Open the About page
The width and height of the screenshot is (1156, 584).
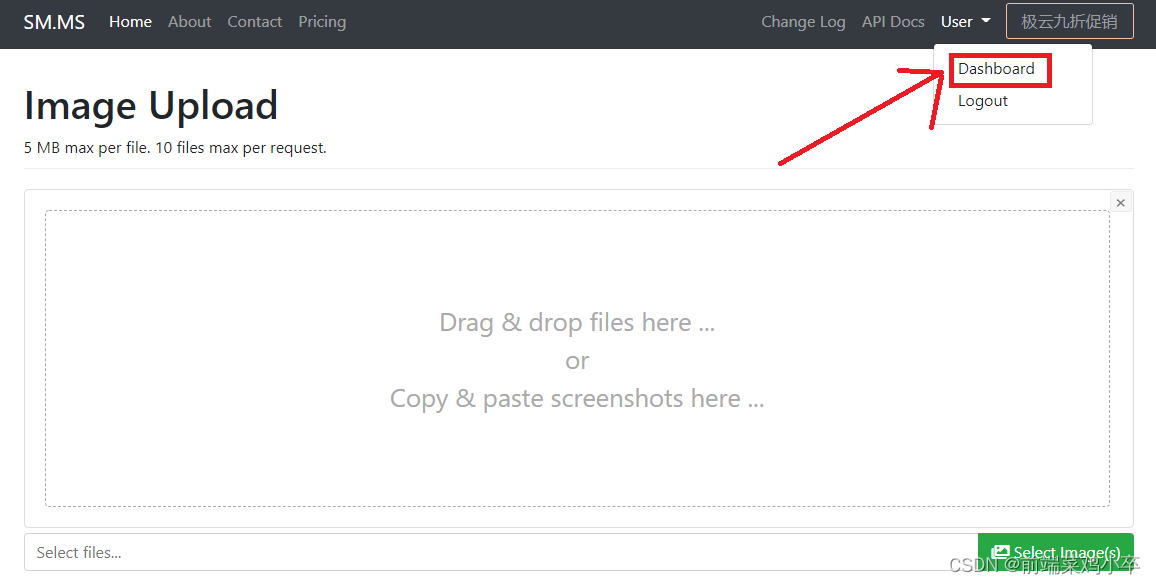point(189,22)
